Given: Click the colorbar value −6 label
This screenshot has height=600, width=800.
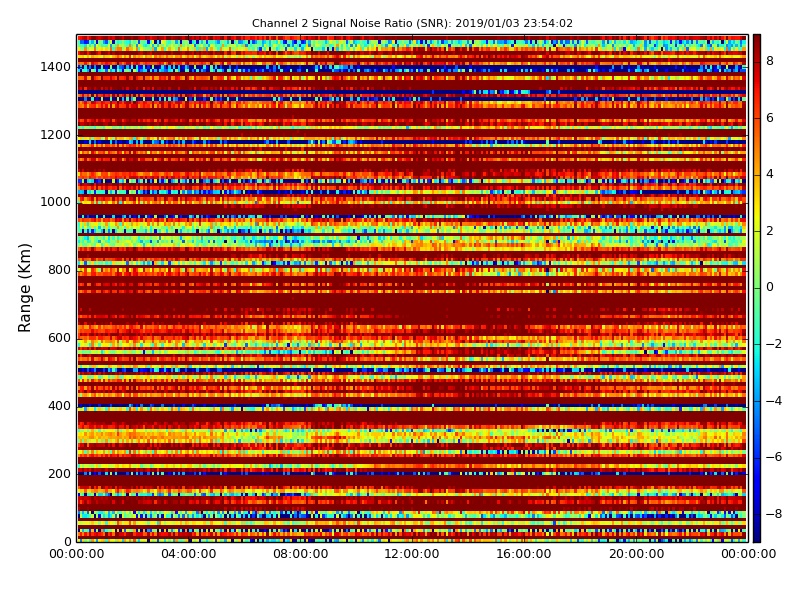Looking at the screenshot, I should click(x=773, y=457).
